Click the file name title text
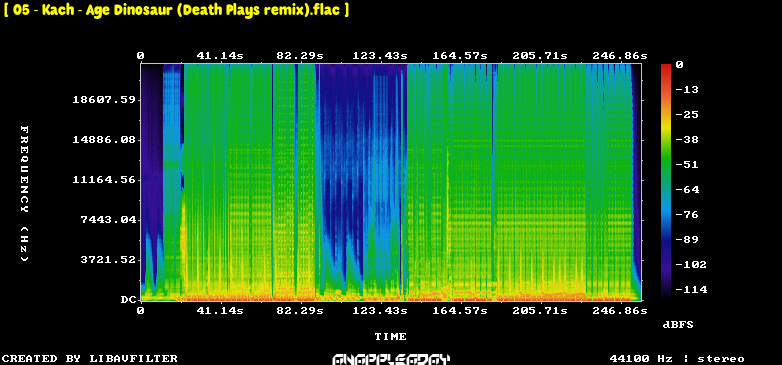The width and height of the screenshot is (782, 365). point(176,9)
